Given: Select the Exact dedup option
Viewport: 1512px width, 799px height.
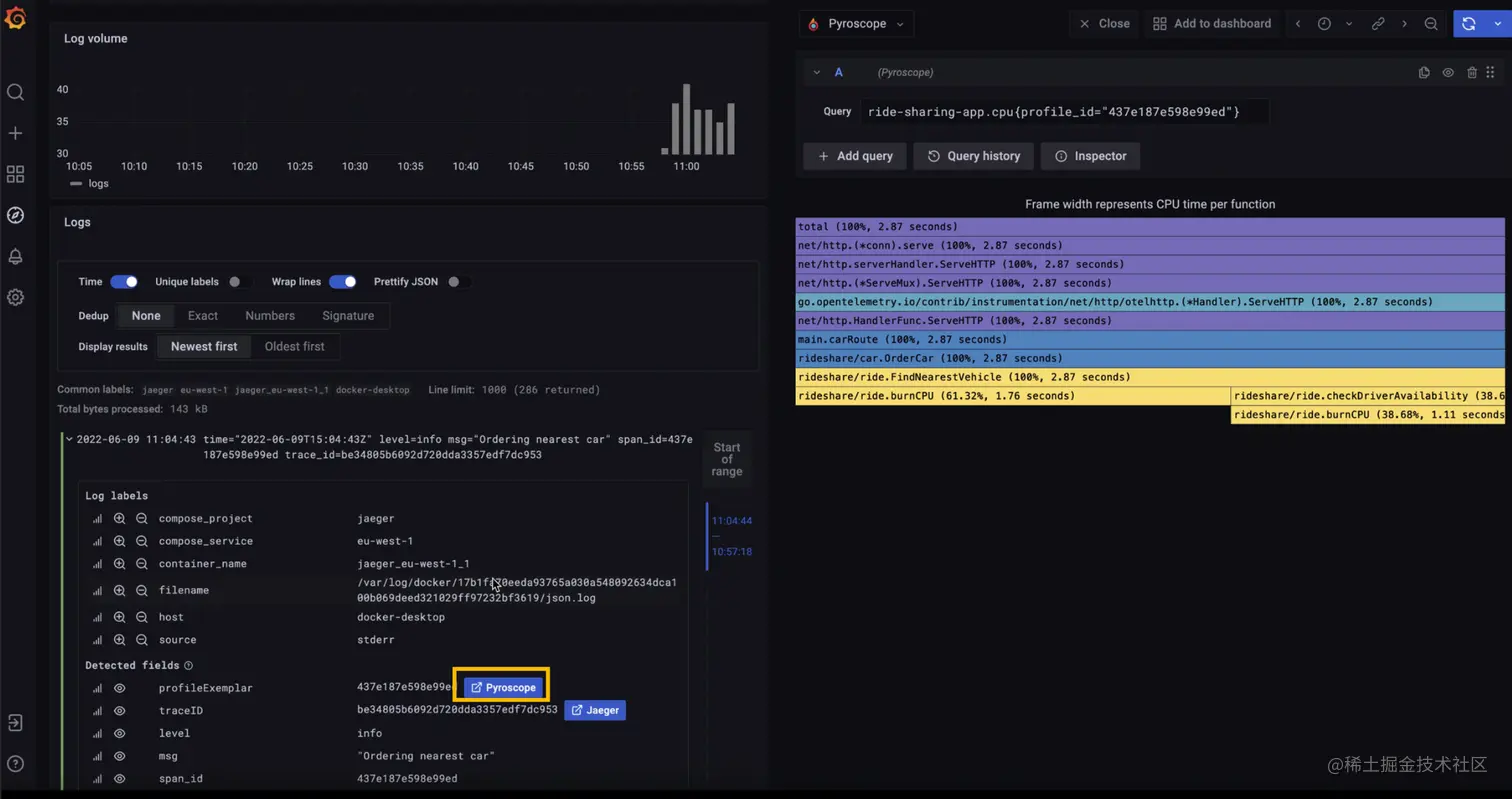Looking at the screenshot, I should point(203,316).
